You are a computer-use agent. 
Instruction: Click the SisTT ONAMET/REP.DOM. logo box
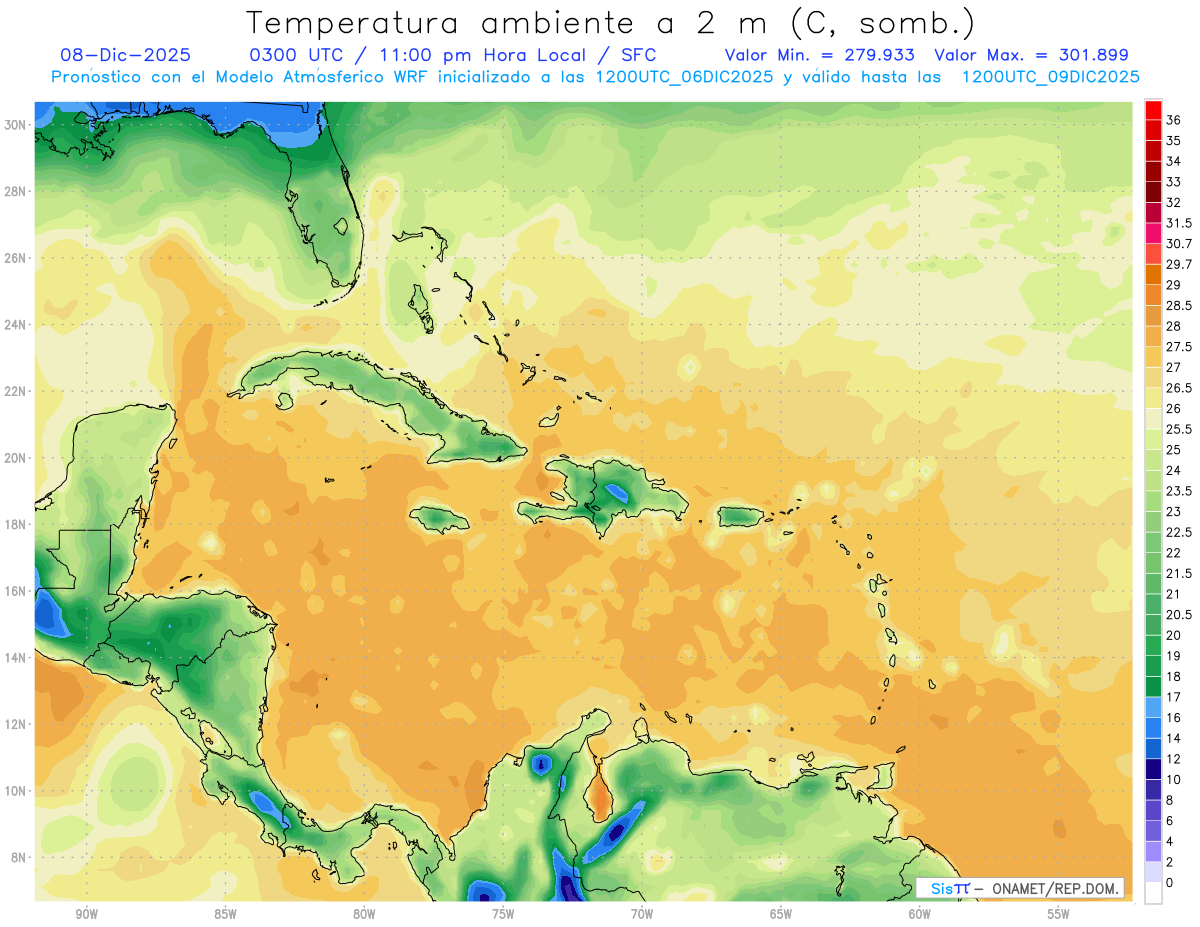click(1019, 888)
